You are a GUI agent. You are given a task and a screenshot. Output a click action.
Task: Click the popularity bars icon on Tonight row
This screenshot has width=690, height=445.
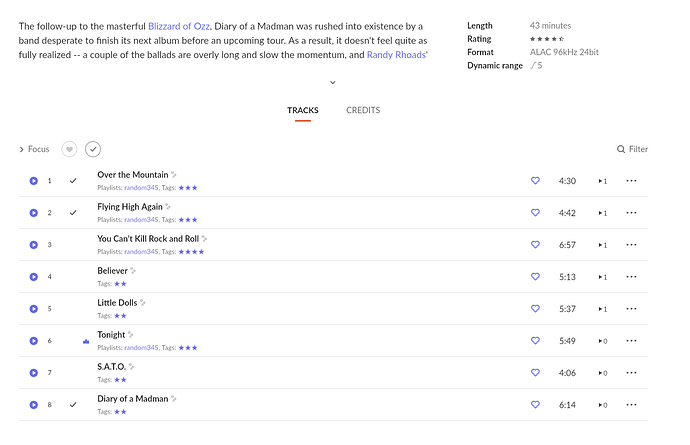(86, 341)
